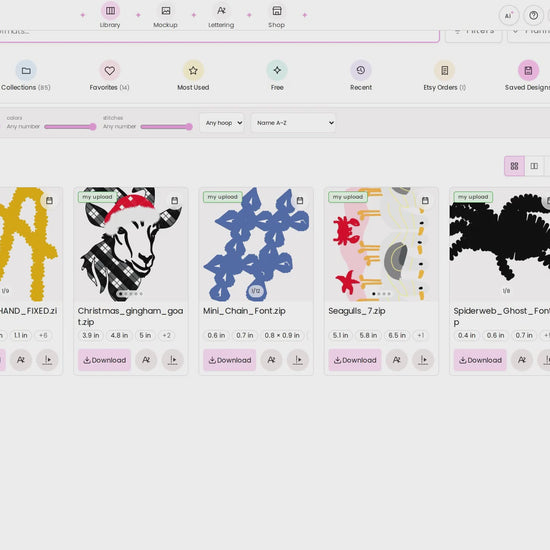Select 6.5 in size on Seagulls card
Image resolution: width=550 pixels, height=550 pixels.
coord(397,335)
